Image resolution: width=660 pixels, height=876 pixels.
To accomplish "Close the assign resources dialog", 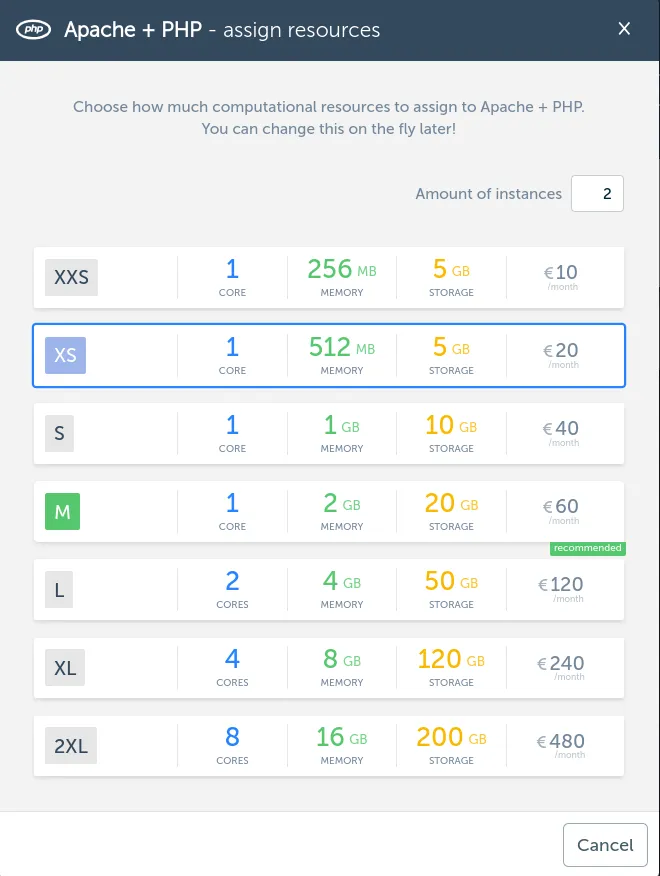I will (624, 29).
